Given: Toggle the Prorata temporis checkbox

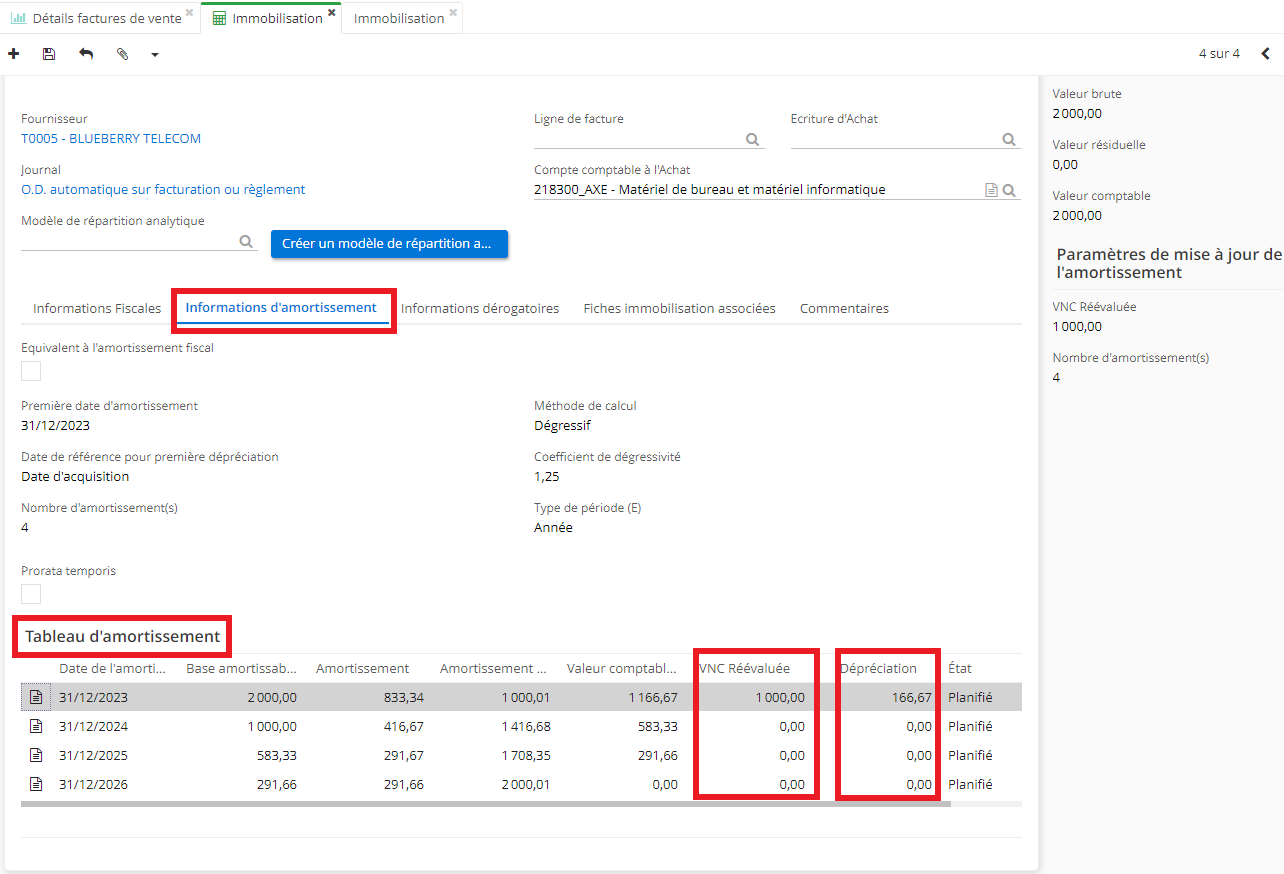Looking at the screenshot, I should coord(31,594).
